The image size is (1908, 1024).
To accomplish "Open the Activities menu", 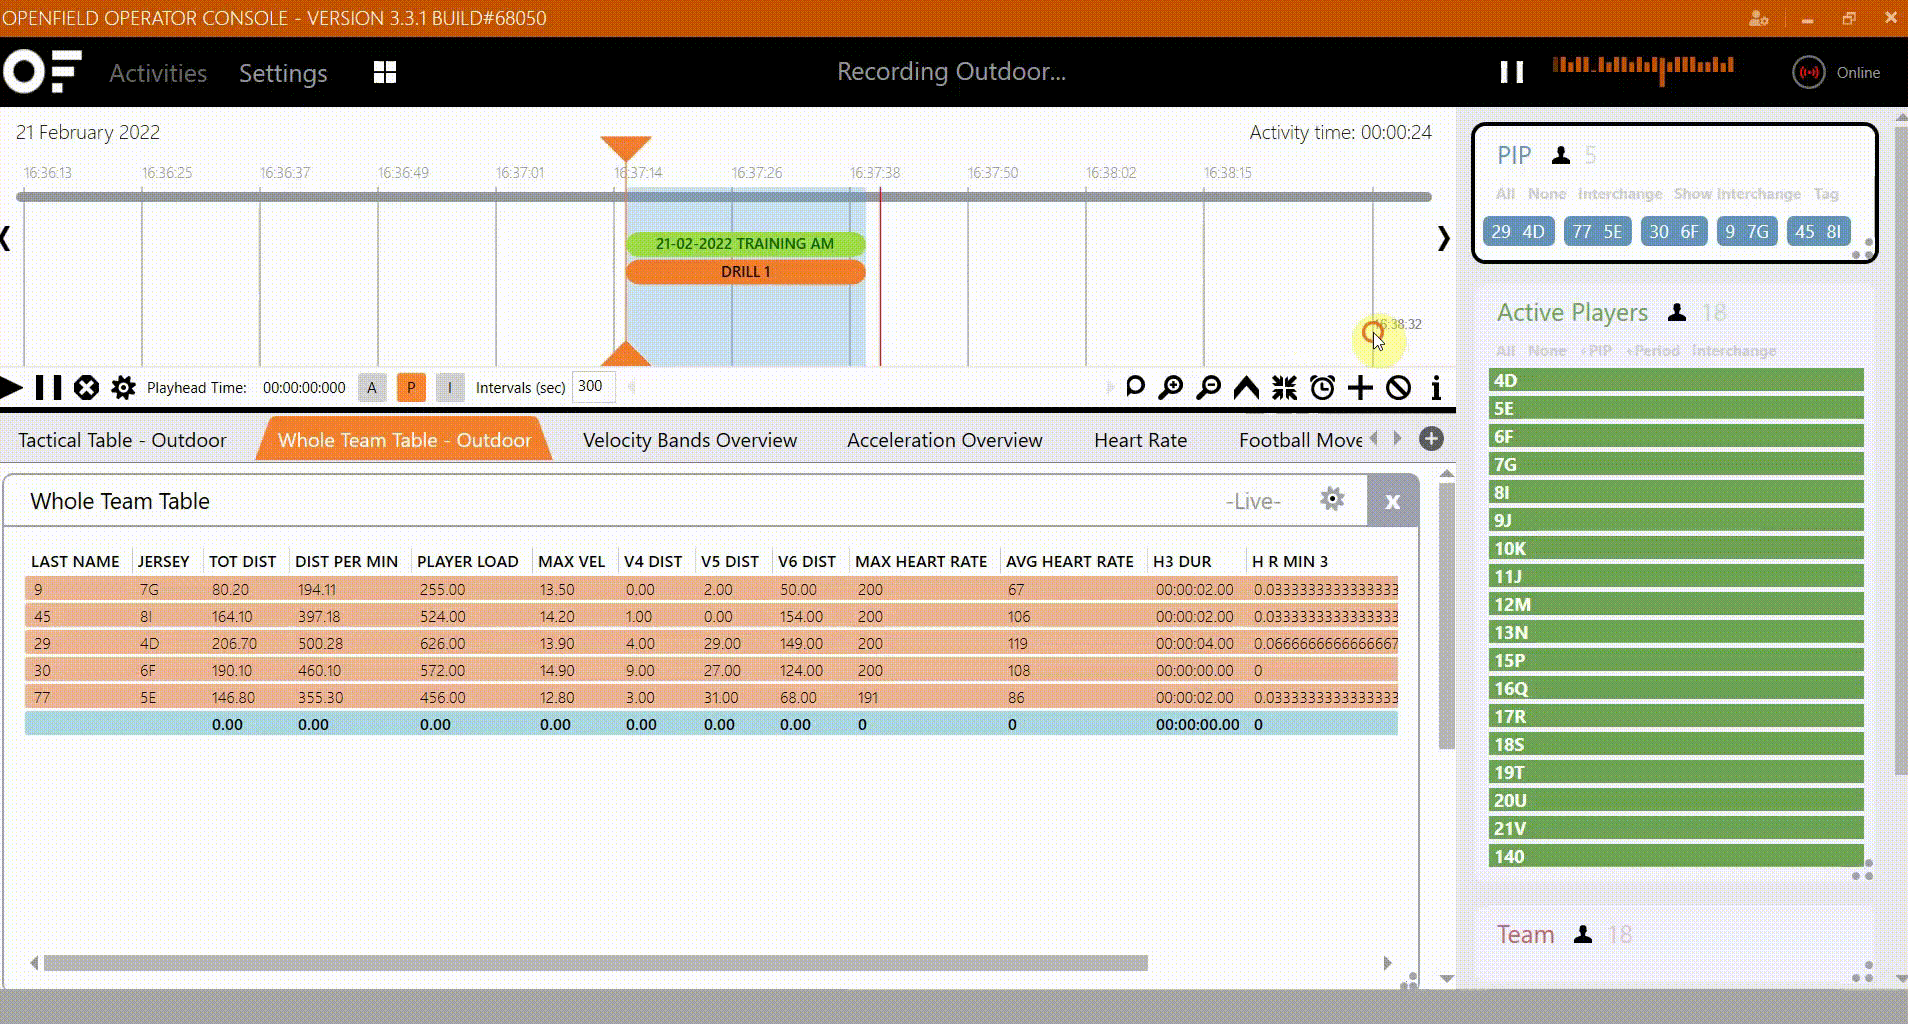I will pos(158,73).
